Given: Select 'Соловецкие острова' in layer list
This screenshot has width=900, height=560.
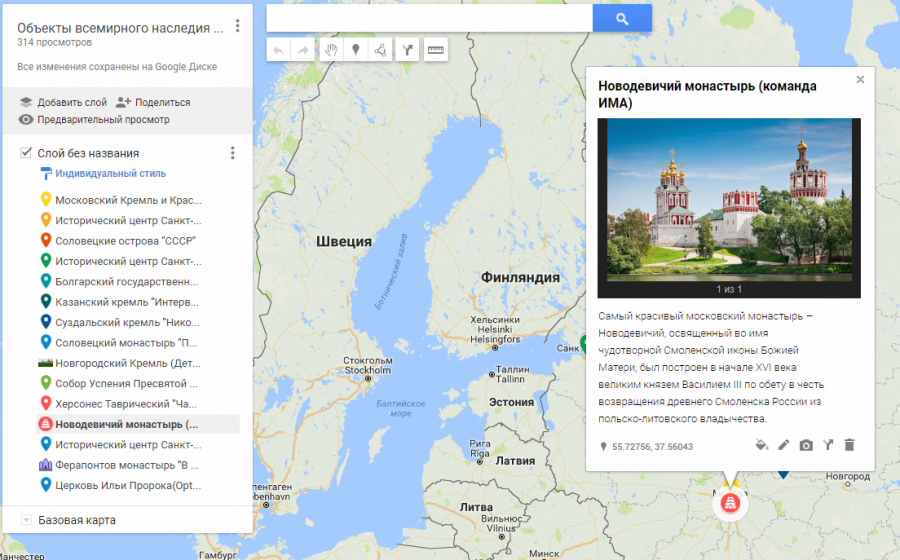Looking at the screenshot, I should coord(125,240).
